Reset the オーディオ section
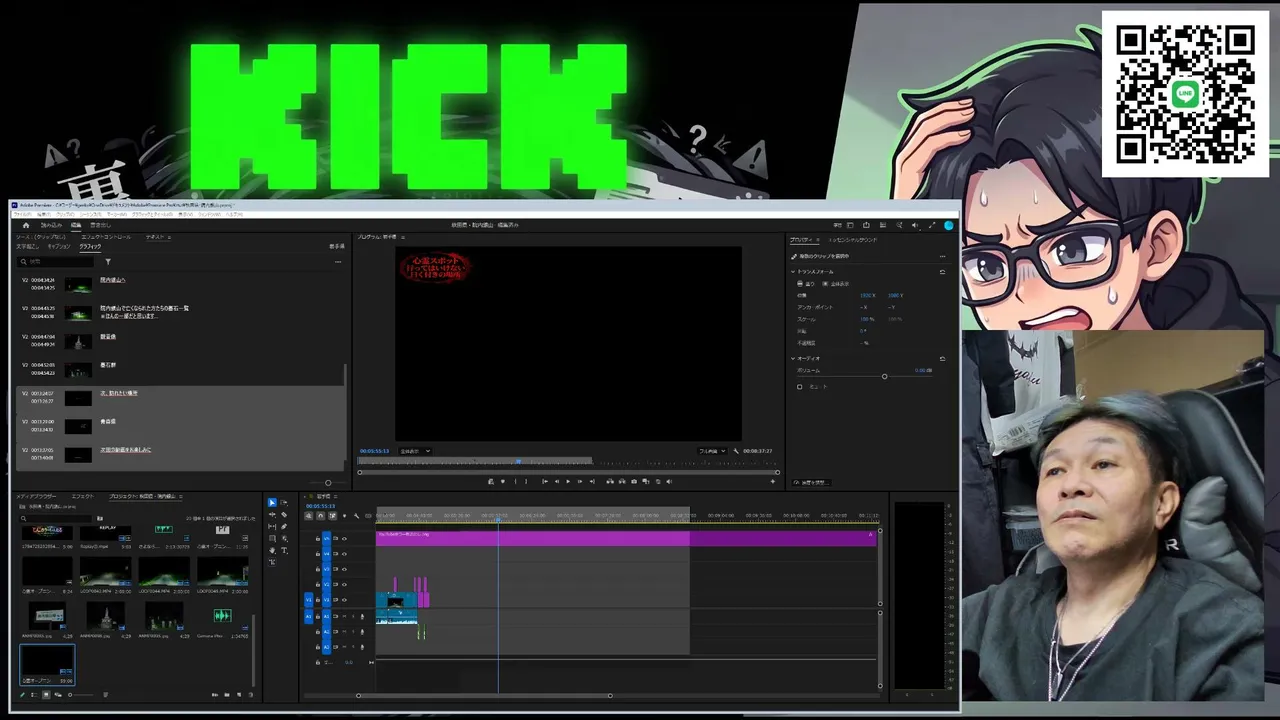This screenshot has width=1280, height=720. click(x=942, y=358)
